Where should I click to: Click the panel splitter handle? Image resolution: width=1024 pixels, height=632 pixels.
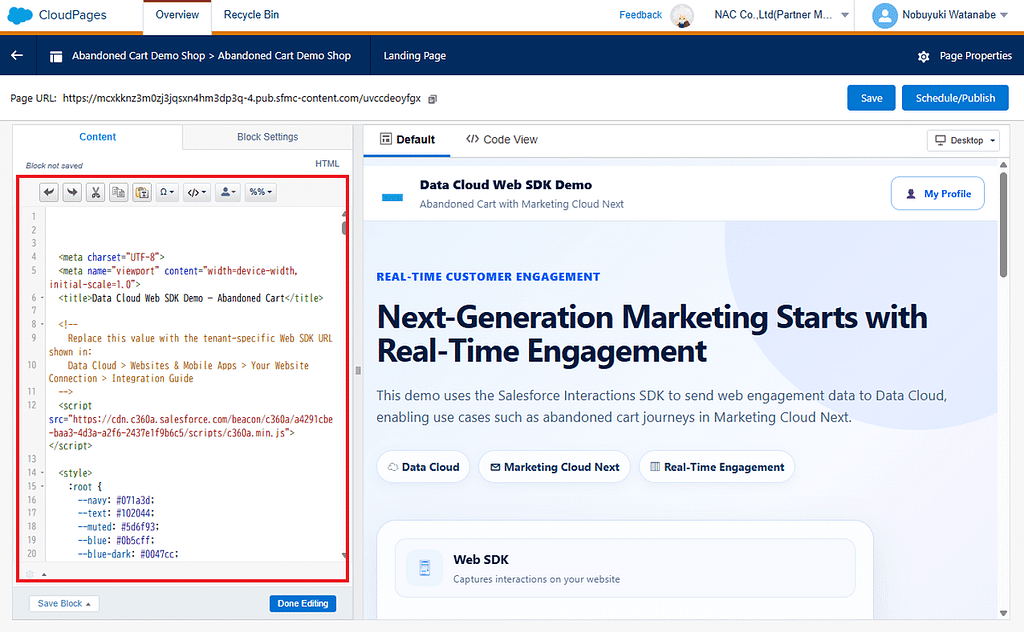coord(358,371)
